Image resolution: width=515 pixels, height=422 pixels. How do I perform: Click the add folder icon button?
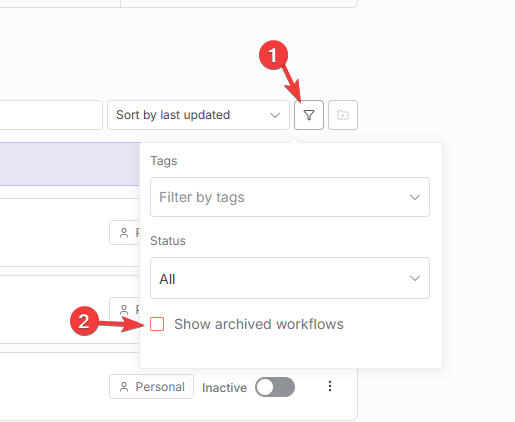(x=343, y=115)
